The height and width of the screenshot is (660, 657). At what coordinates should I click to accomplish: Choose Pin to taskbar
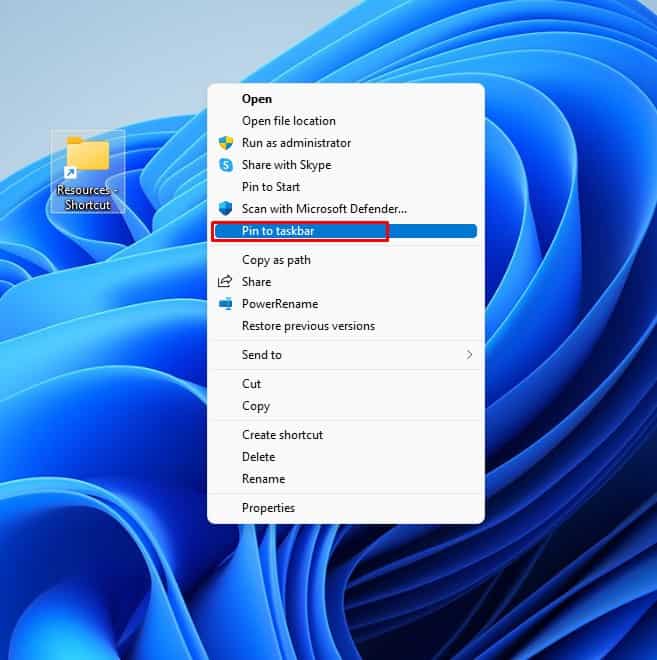346,231
